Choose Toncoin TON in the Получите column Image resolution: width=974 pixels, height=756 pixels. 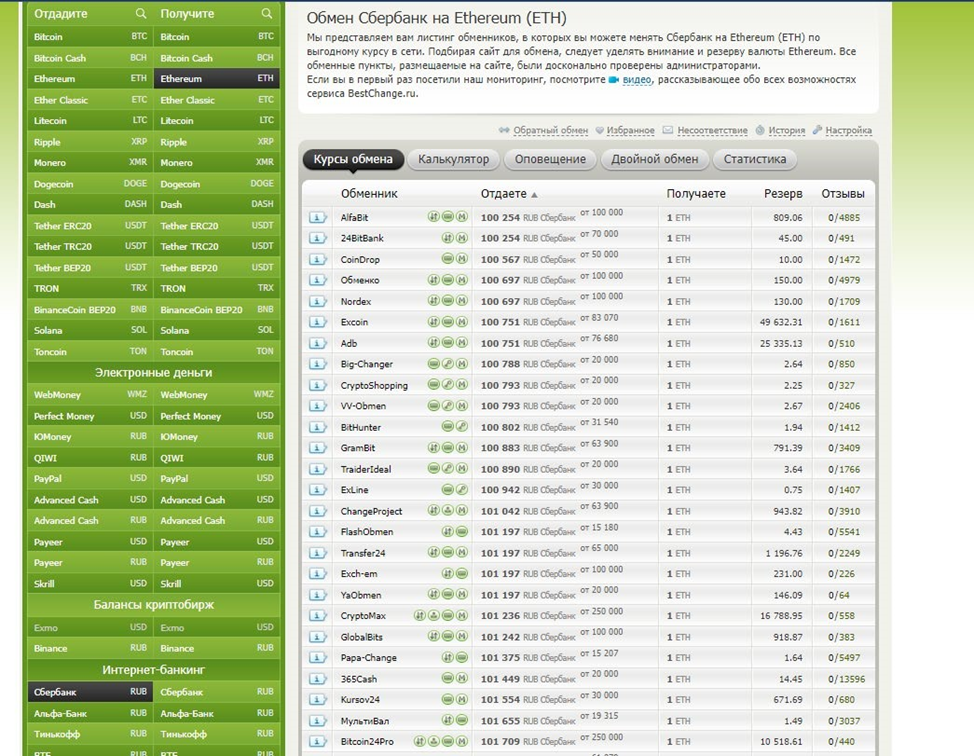[x=217, y=352]
